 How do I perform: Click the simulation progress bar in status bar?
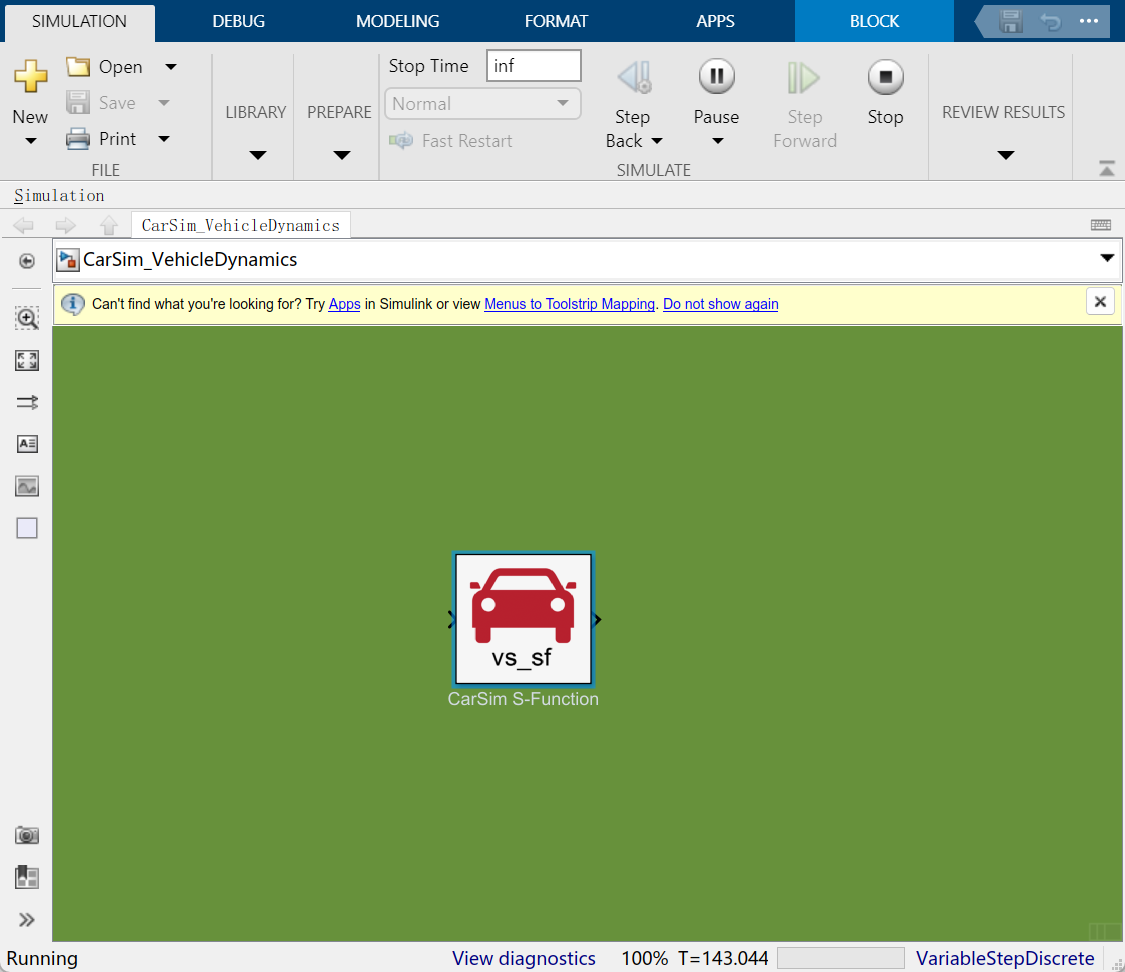click(x=841, y=958)
